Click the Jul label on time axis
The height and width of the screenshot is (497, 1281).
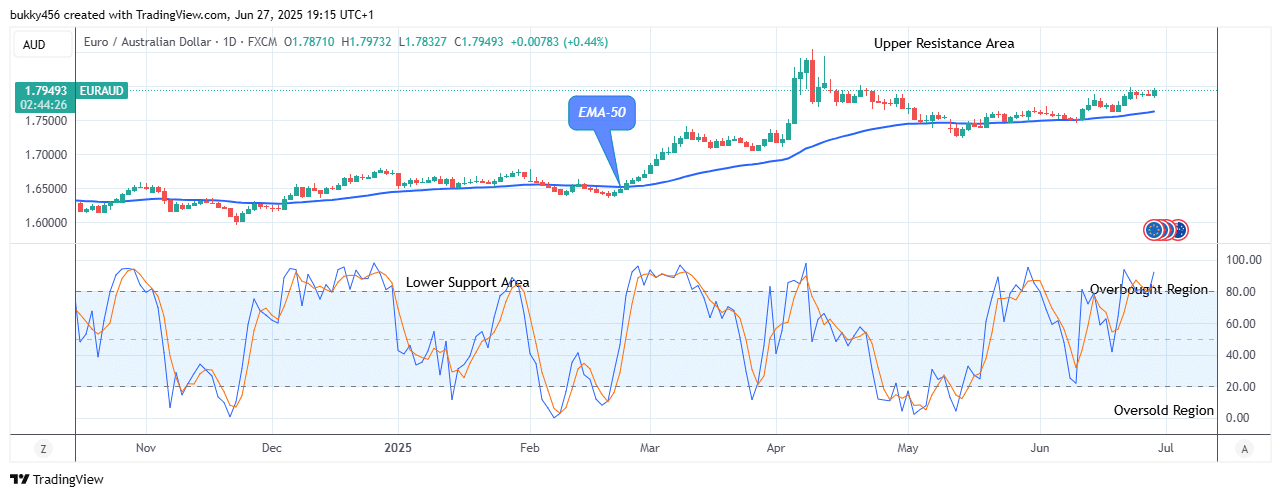tap(1164, 450)
